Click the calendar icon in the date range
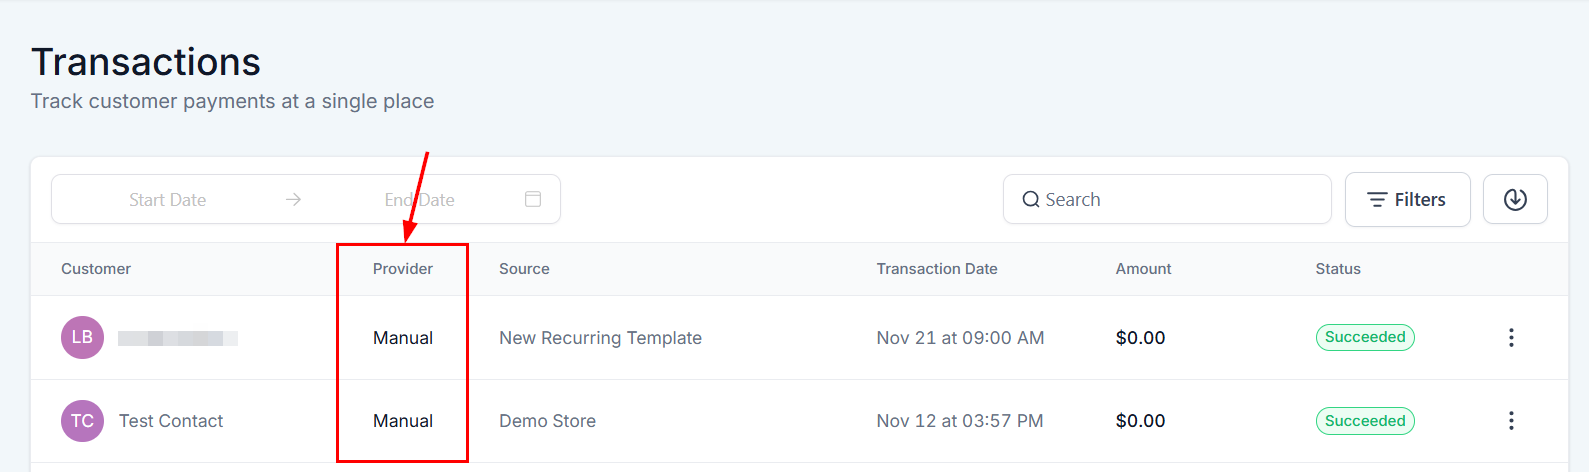 click(x=533, y=200)
